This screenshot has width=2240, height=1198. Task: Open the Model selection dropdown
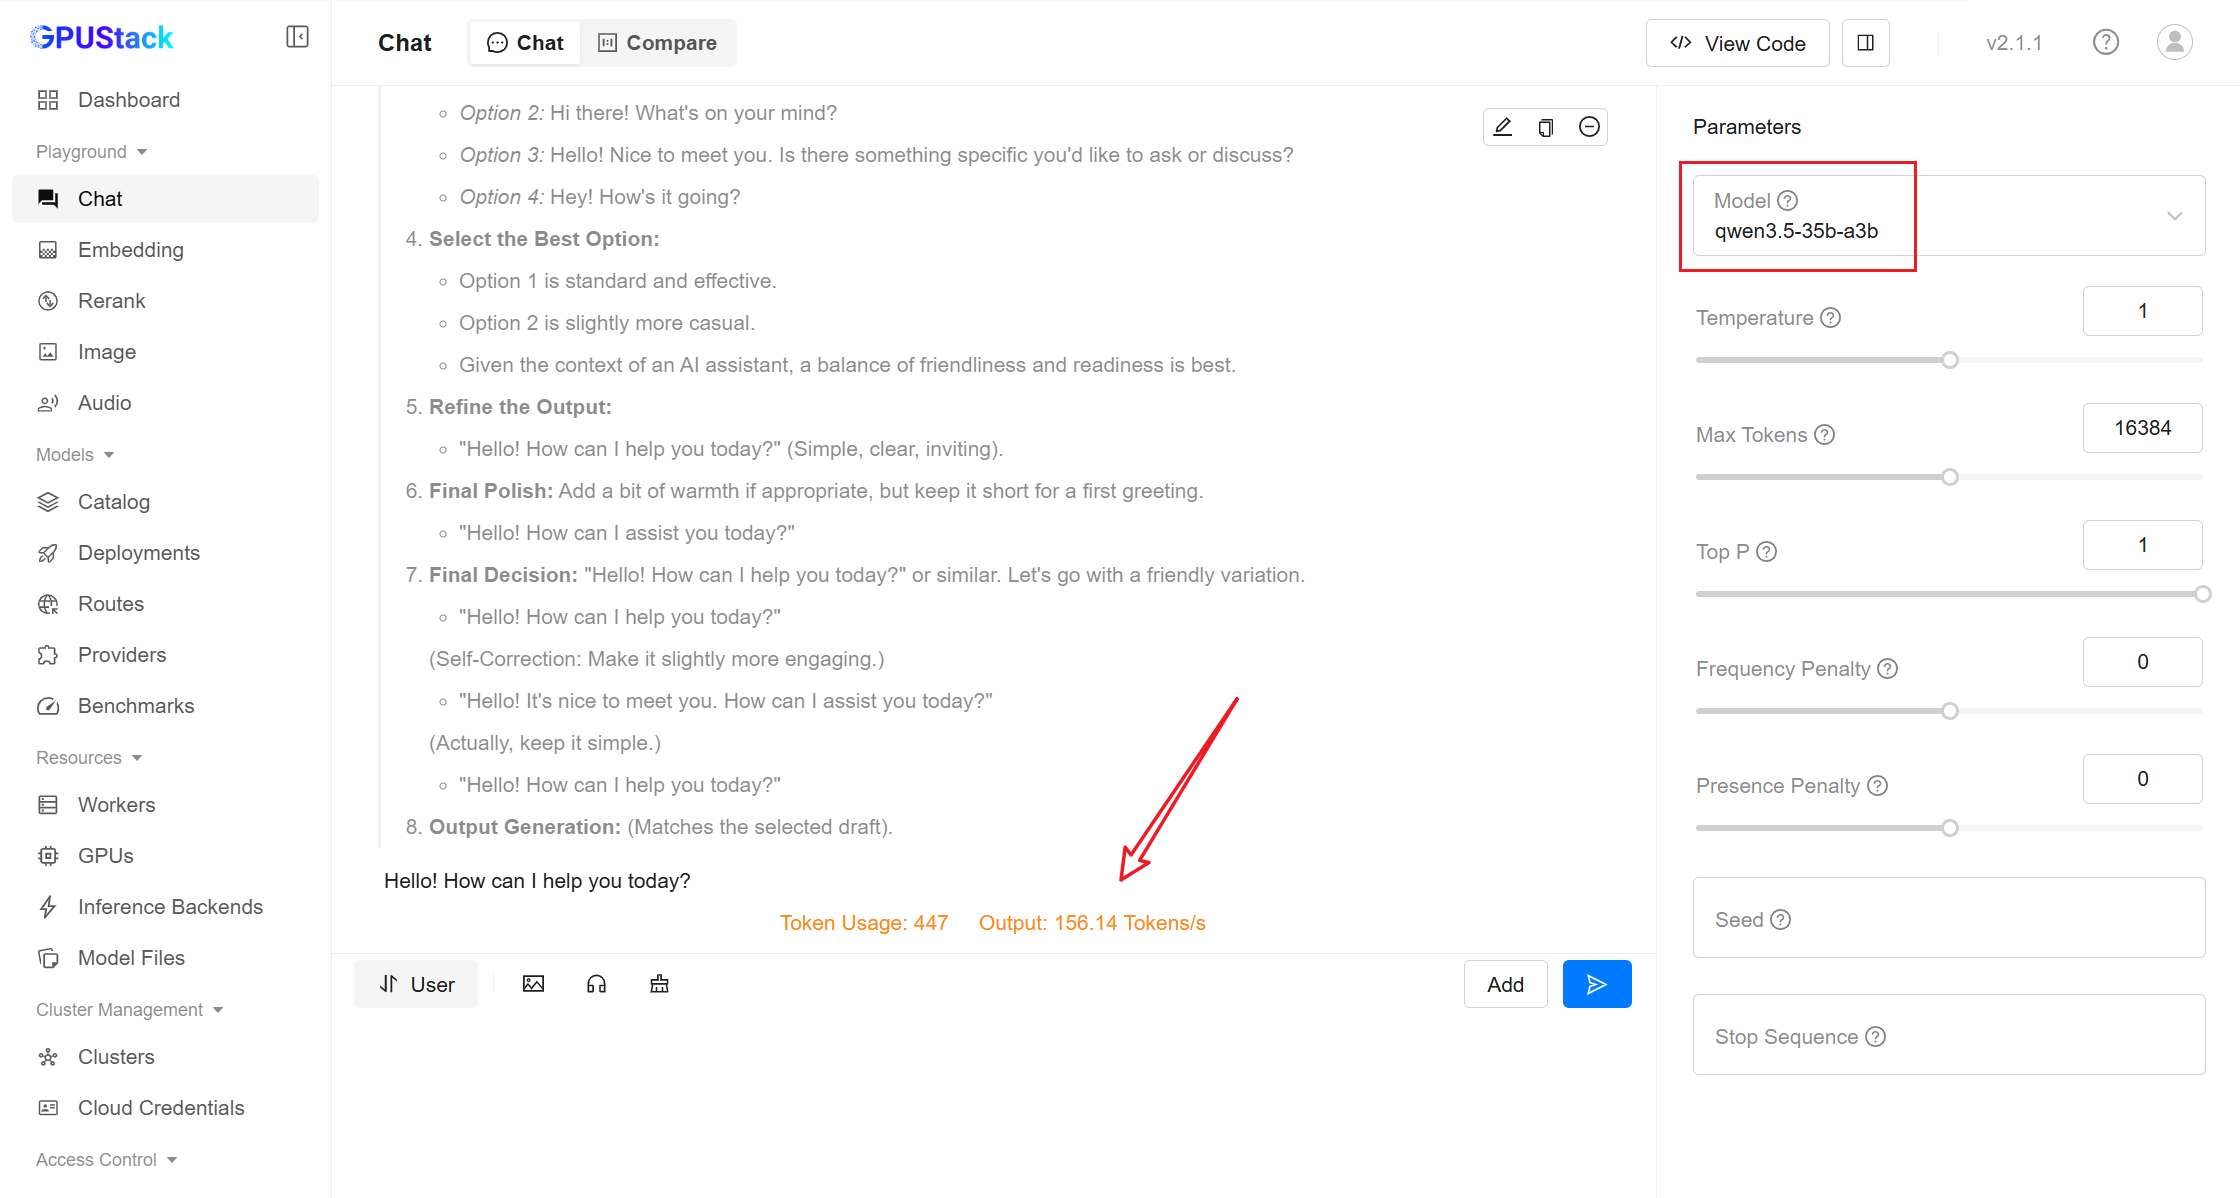[1948, 216]
